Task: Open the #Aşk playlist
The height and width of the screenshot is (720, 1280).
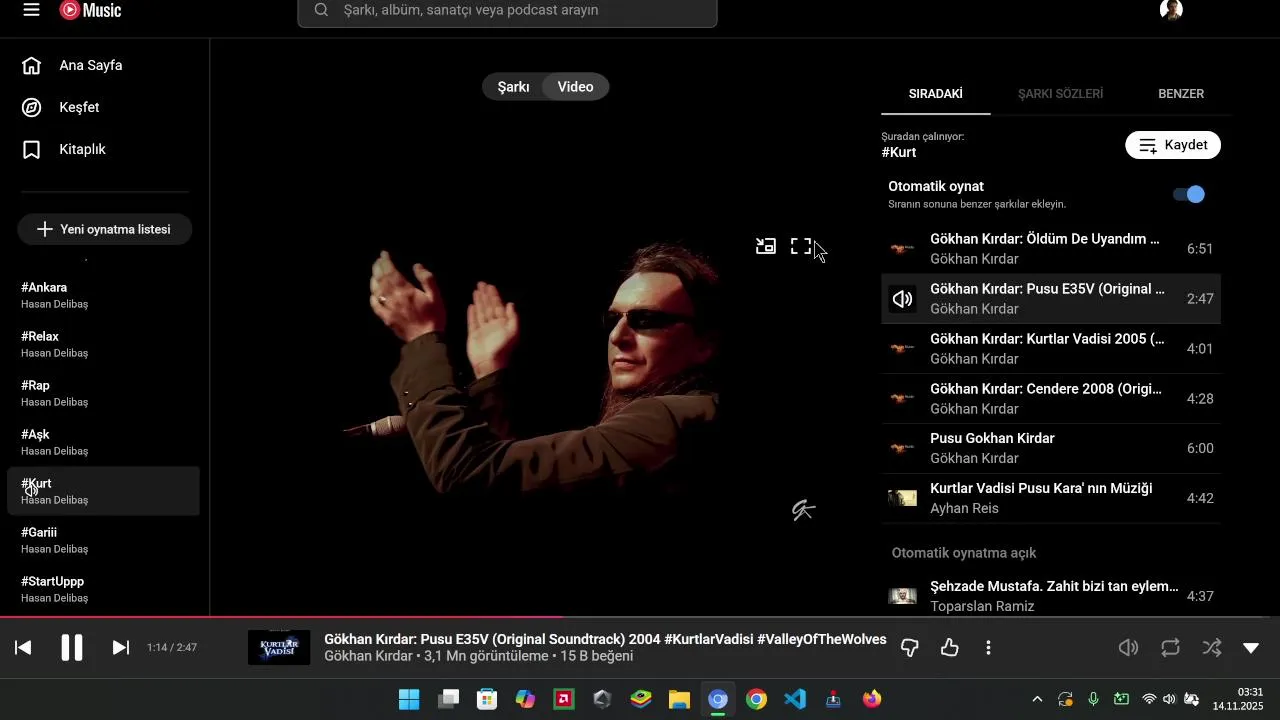Action: click(x=104, y=442)
